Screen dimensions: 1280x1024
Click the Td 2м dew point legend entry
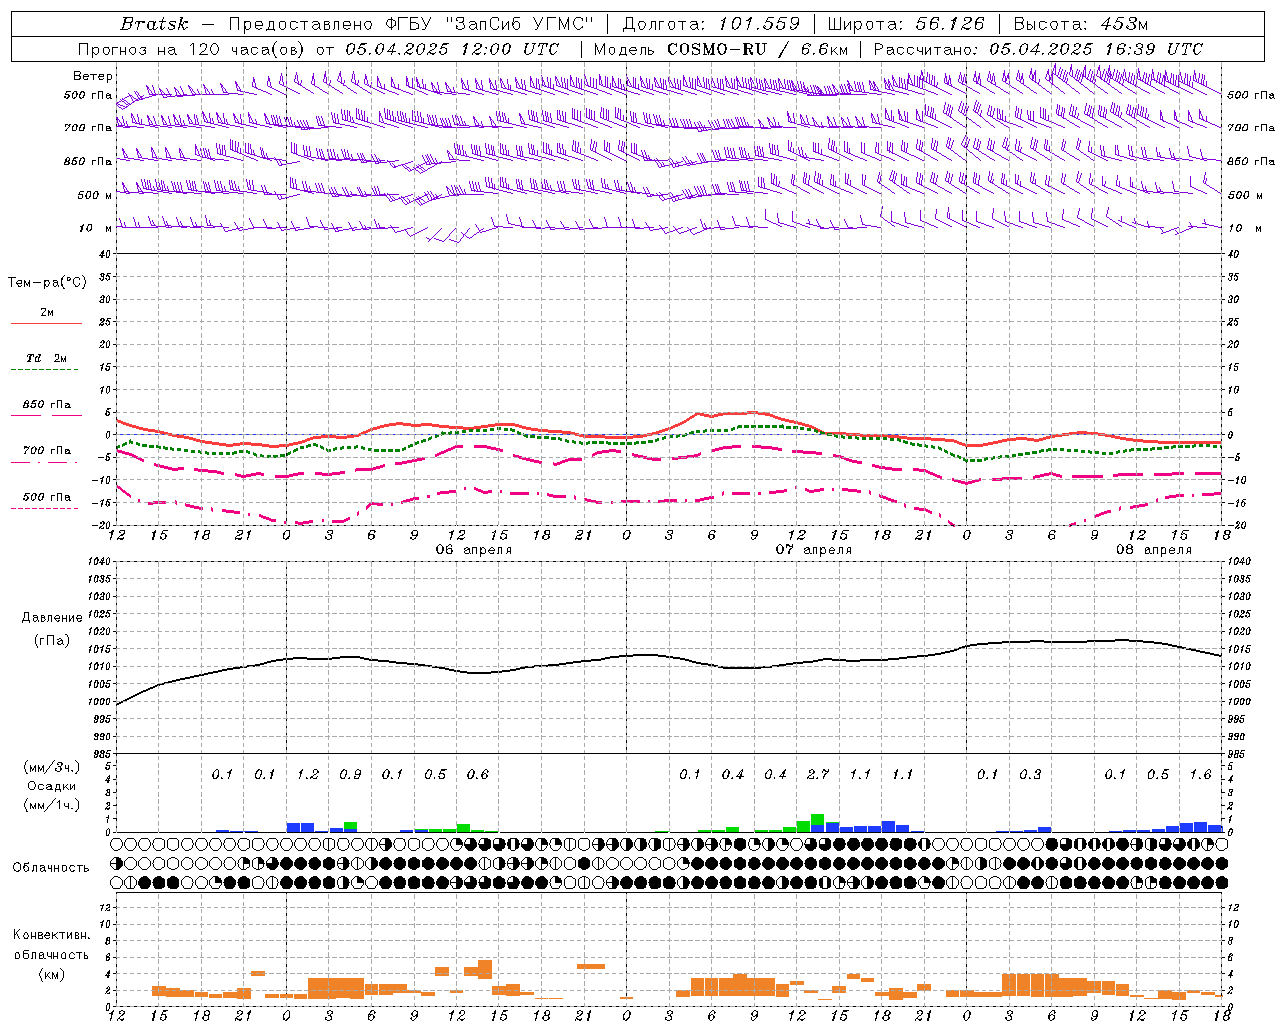47,358
